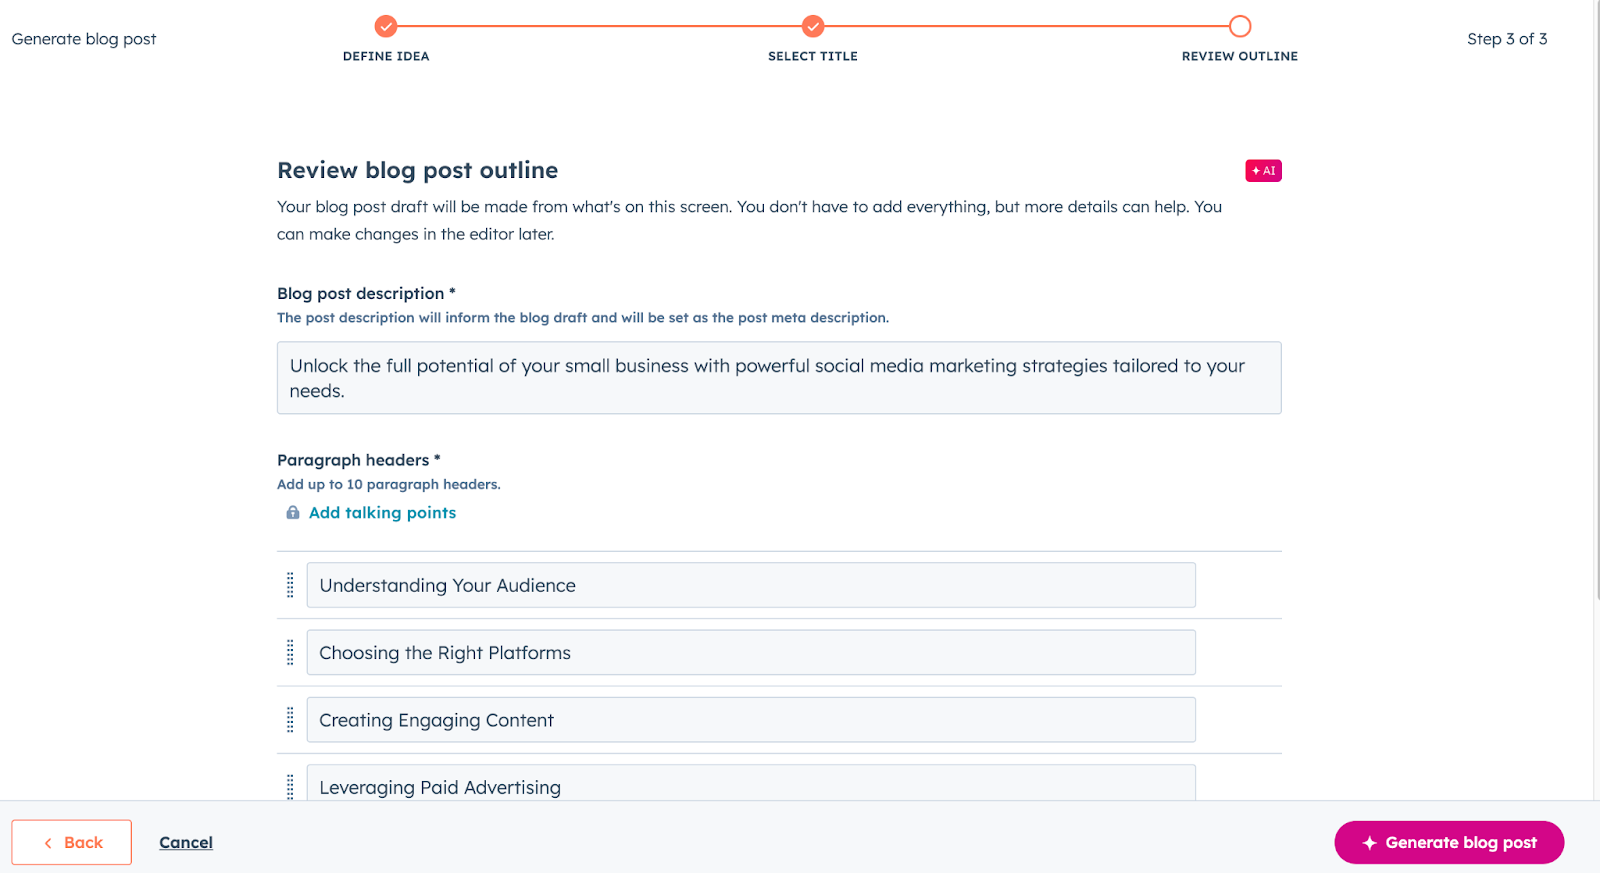Click the Review blog post outline heading
Image resolution: width=1600 pixels, height=873 pixels.
[418, 171]
